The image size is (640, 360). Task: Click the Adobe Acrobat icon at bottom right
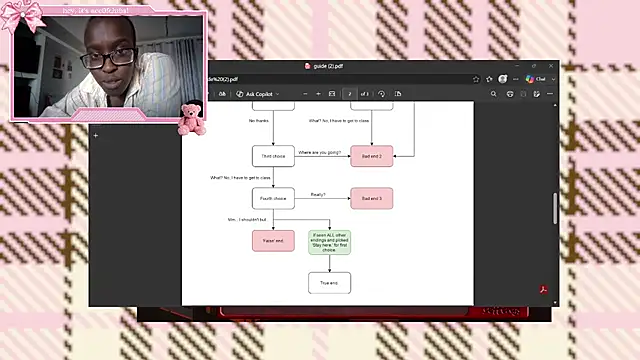(x=543, y=290)
